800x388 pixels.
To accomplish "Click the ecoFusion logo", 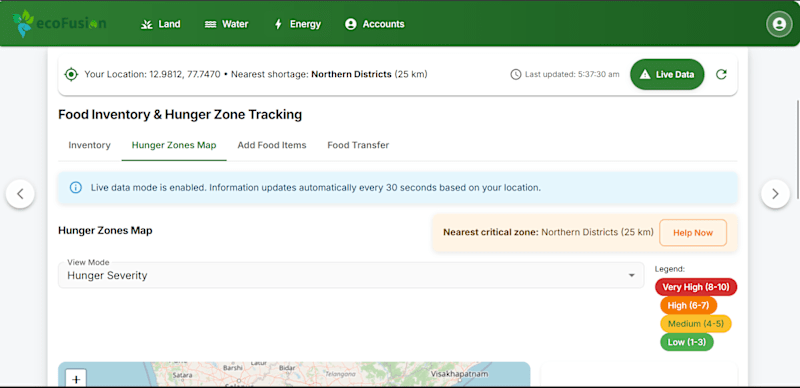I will click(60, 23).
